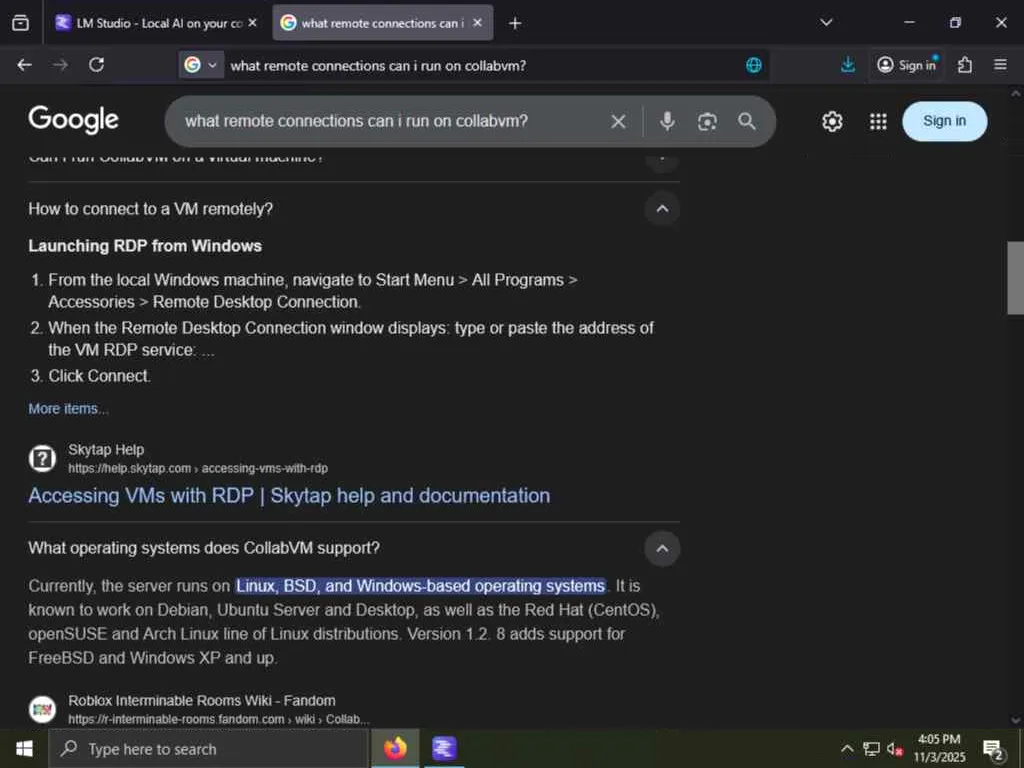Open the network status tray icon
The height and width of the screenshot is (768, 1024).
[871, 748]
